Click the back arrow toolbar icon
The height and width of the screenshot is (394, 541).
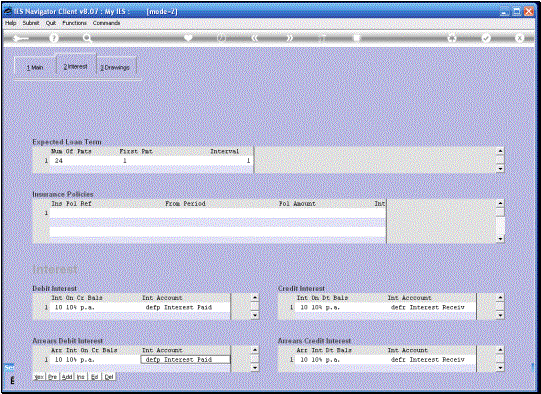pos(20,38)
